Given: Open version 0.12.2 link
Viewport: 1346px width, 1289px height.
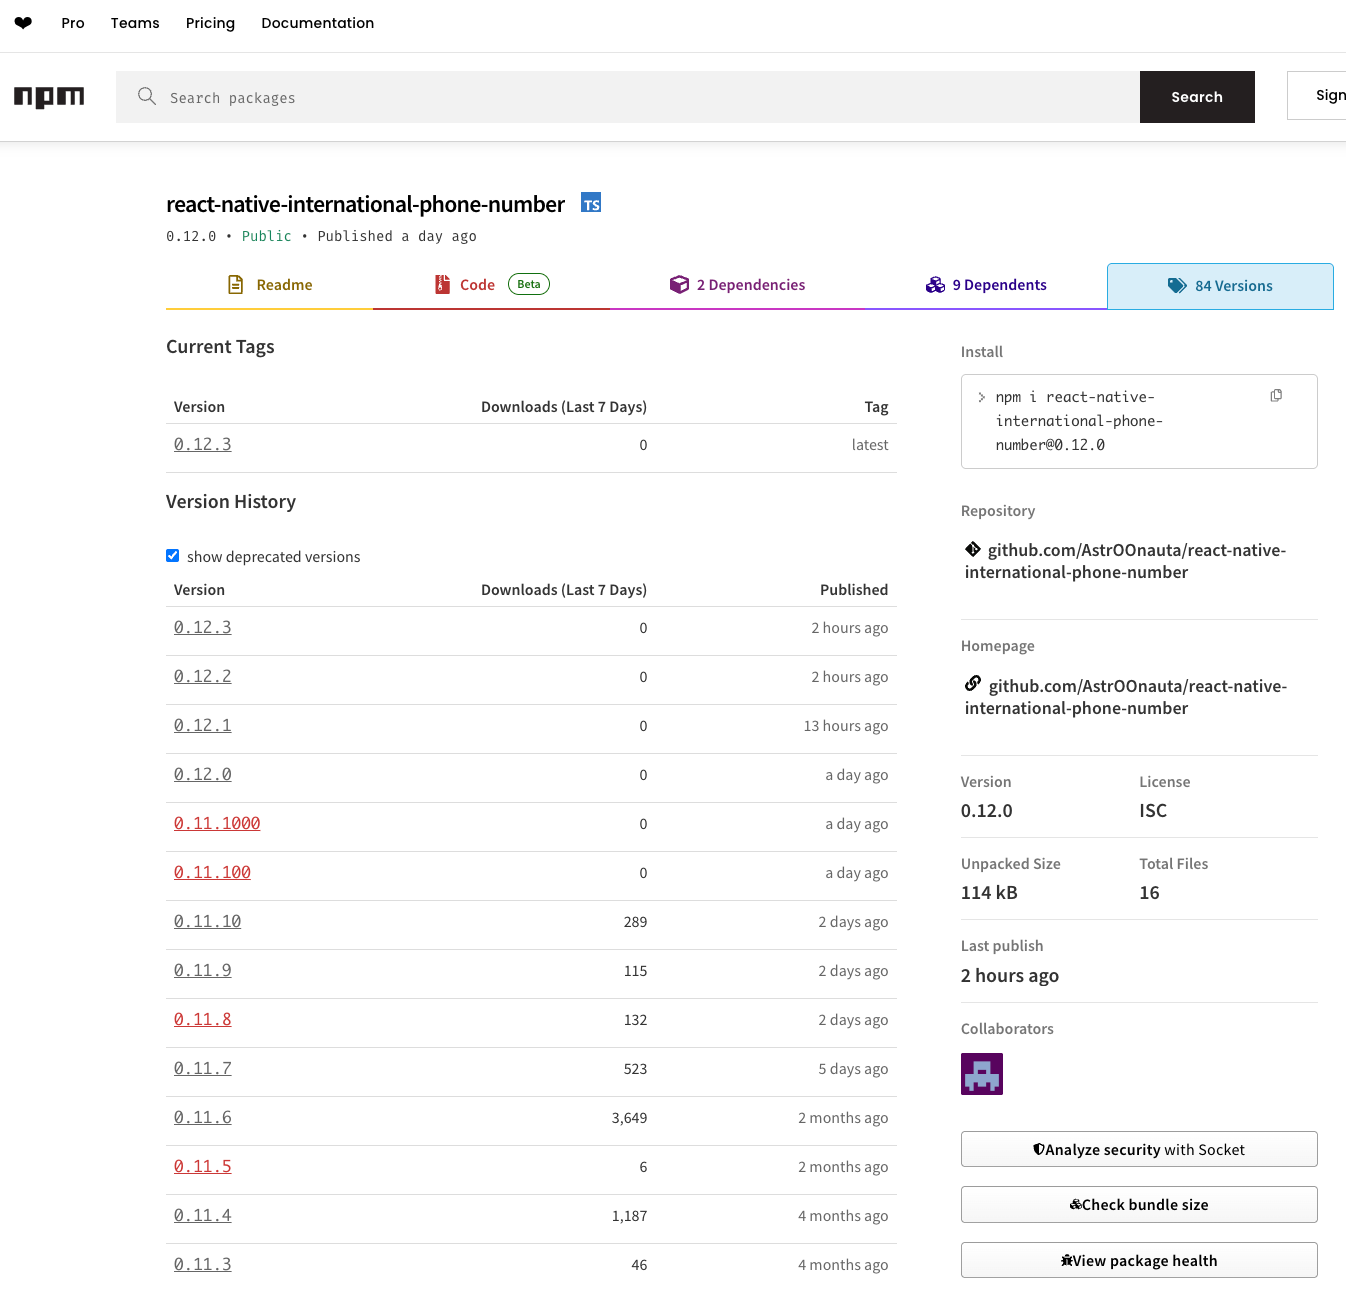Looking at the screenshot, I should [203, 676].
